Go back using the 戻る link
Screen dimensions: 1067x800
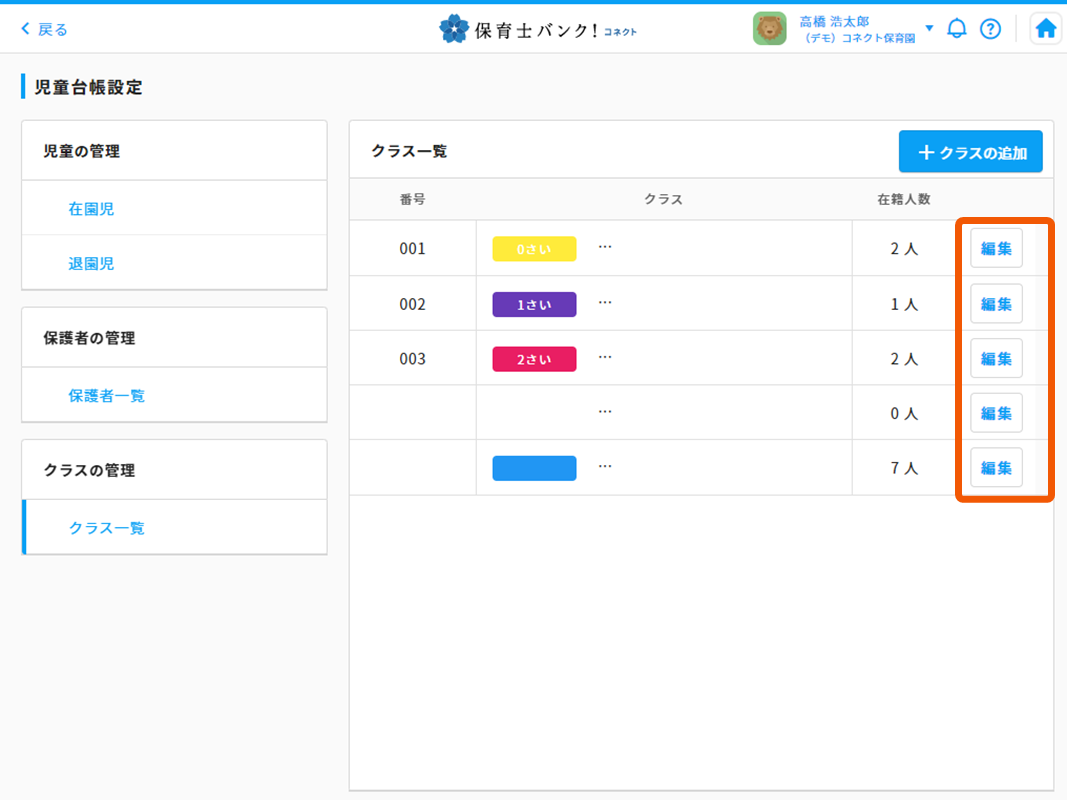45,29
